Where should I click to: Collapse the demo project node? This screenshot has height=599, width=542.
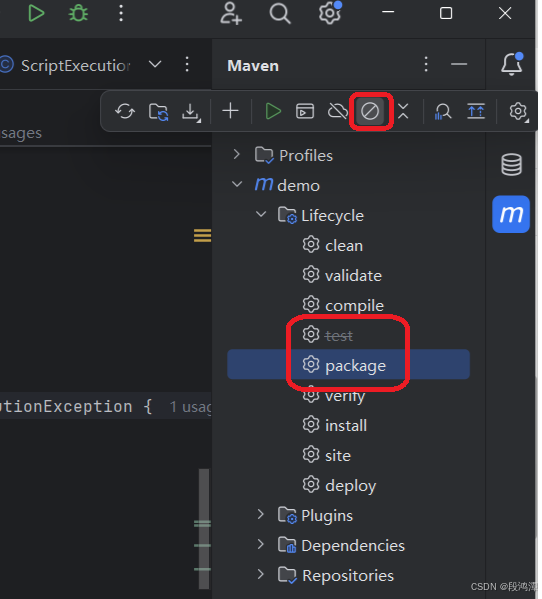click(237, 184)
